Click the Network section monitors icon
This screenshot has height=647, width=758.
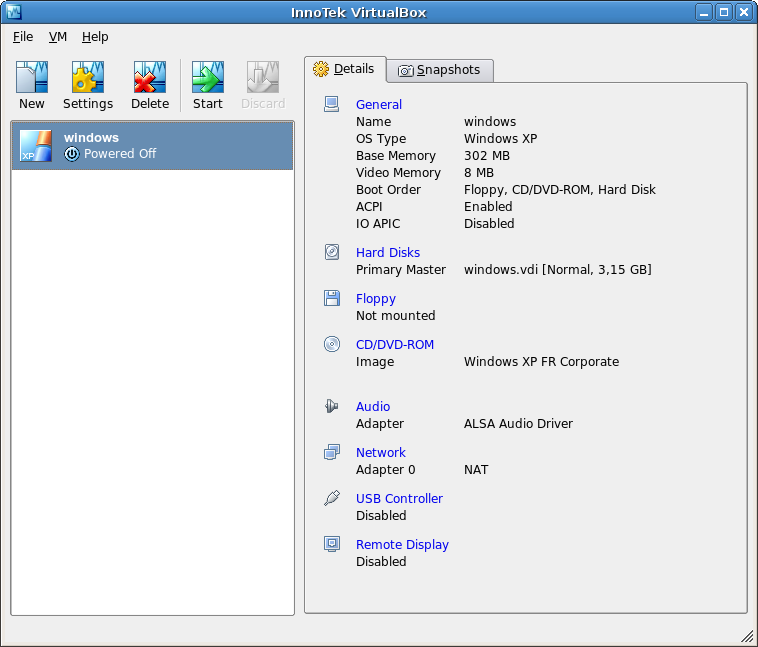[x=332, y=452]
